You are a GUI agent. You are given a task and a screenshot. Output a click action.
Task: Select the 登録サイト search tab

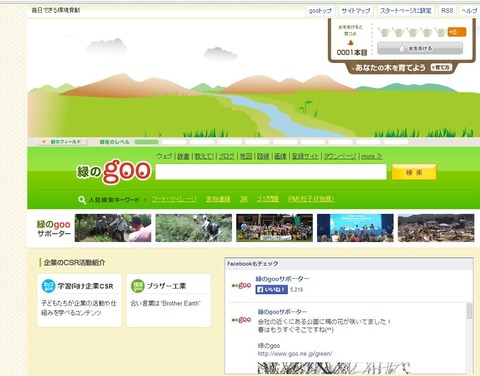305,156
